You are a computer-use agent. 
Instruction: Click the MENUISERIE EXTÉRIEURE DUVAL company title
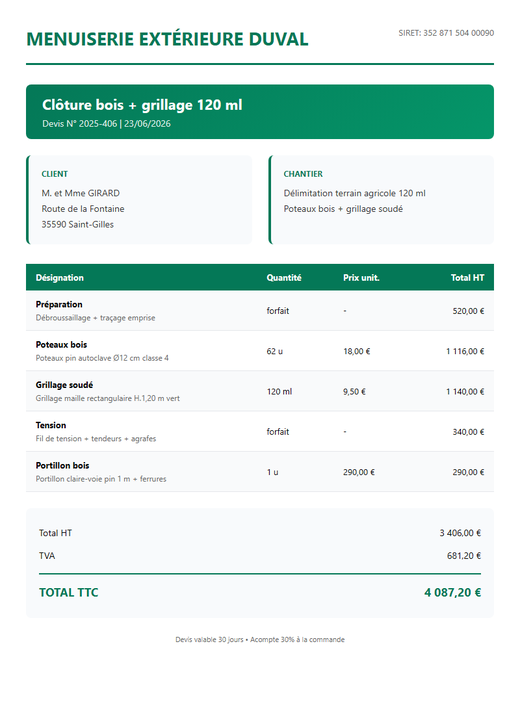tap(167, 39)
